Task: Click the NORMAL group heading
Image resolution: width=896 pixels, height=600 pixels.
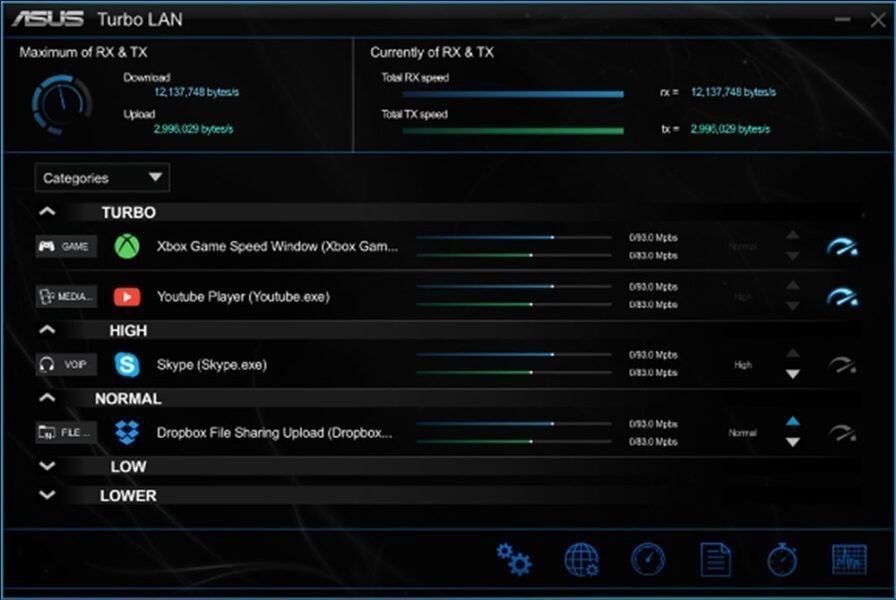Action: point(128,398)
